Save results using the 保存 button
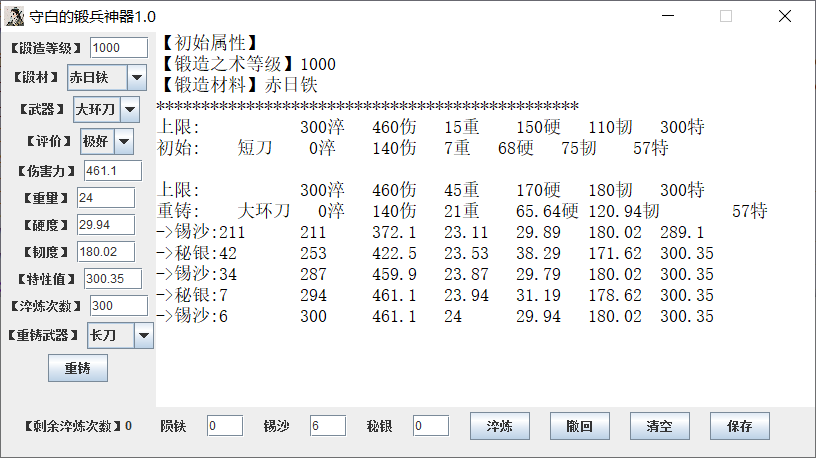 click(x=739, y=426)
